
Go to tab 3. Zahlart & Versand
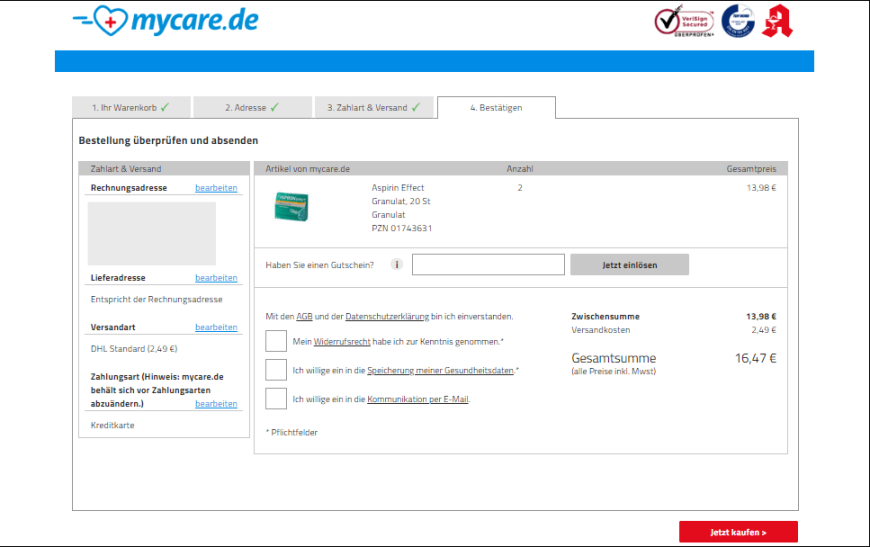[374, 108]
